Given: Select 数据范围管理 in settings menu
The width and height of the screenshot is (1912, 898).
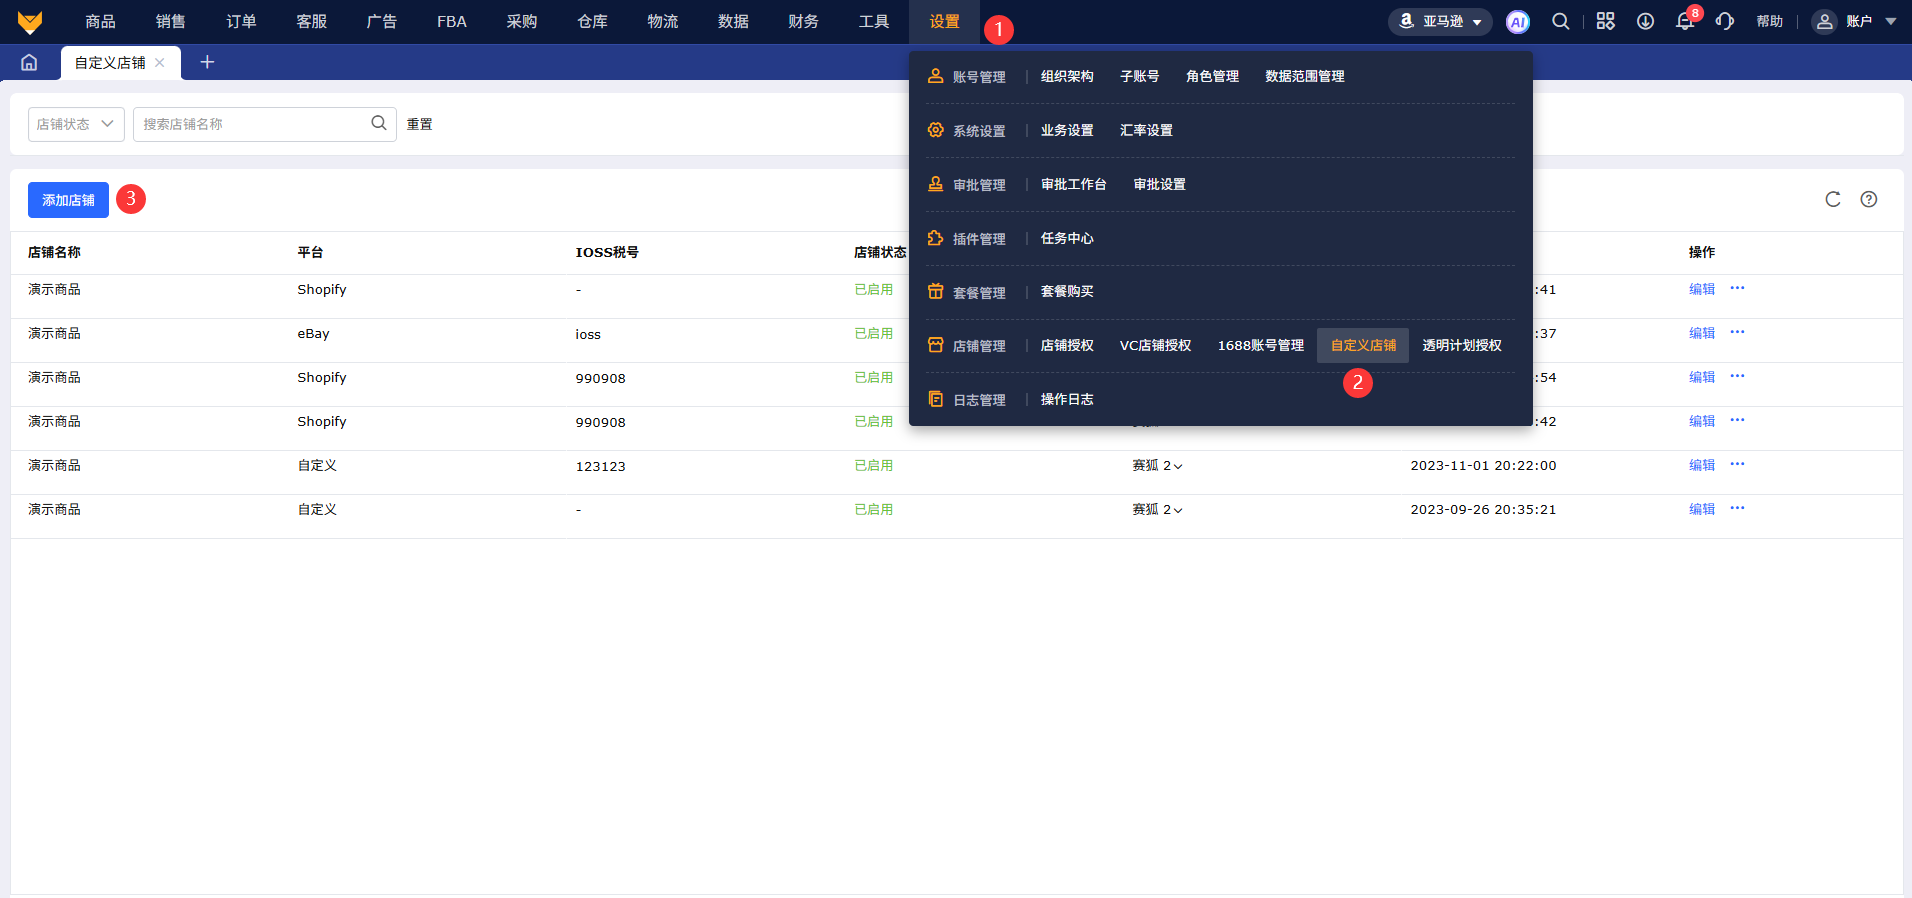Looking at the screenshot, I should 1305,76.
